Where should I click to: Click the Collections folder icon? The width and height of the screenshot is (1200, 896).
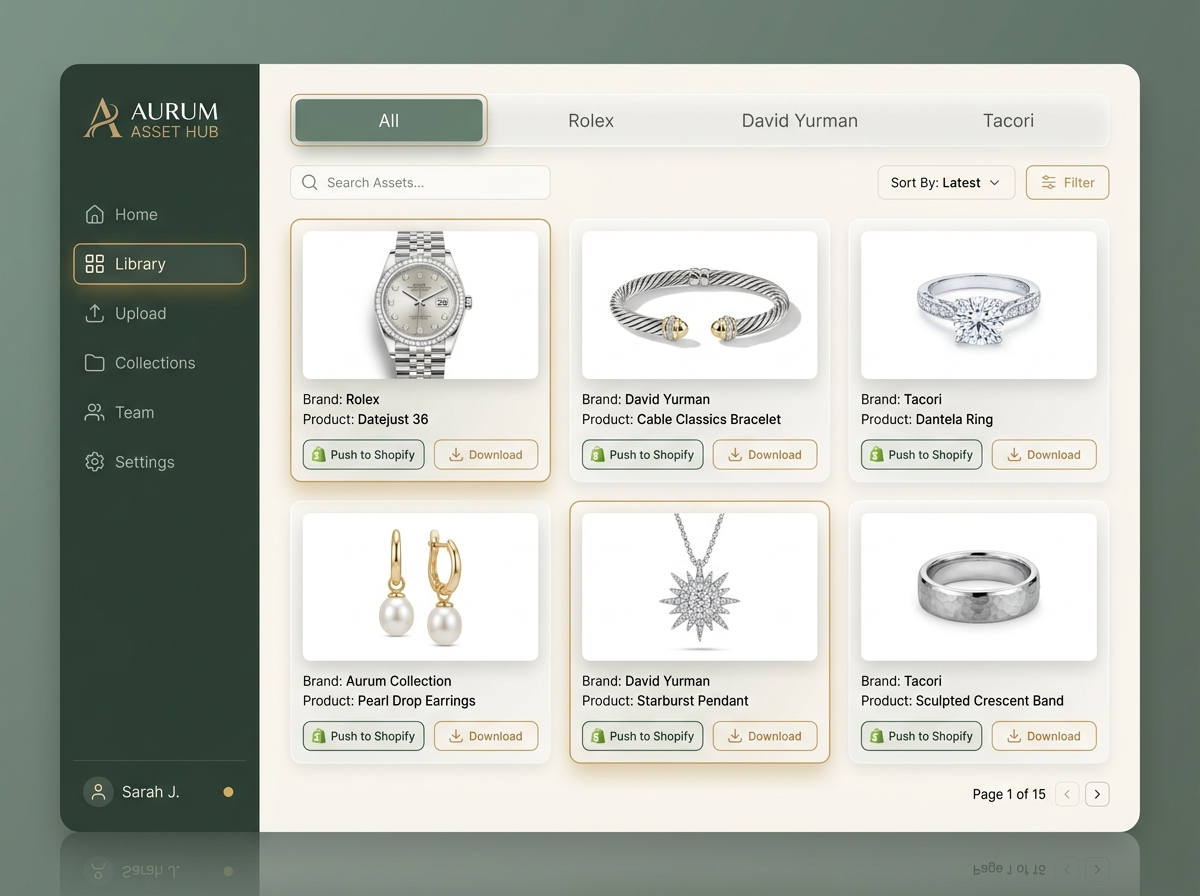[x=95, y=363]
